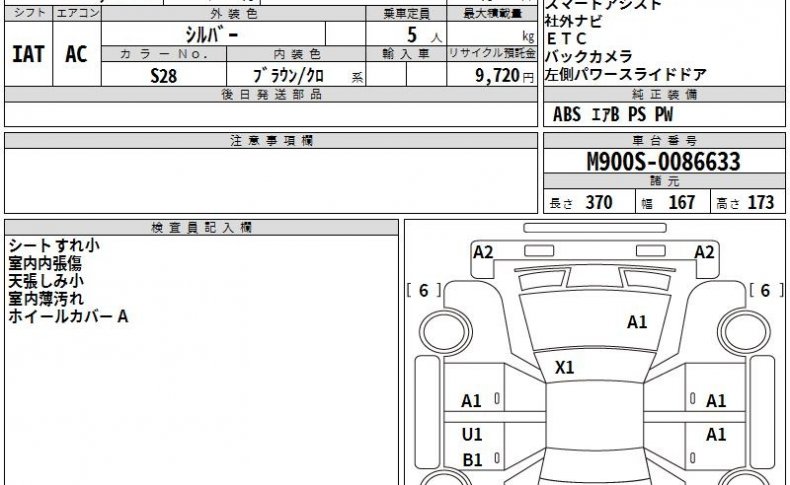Click the 輸入車 header

coord(406,54)
